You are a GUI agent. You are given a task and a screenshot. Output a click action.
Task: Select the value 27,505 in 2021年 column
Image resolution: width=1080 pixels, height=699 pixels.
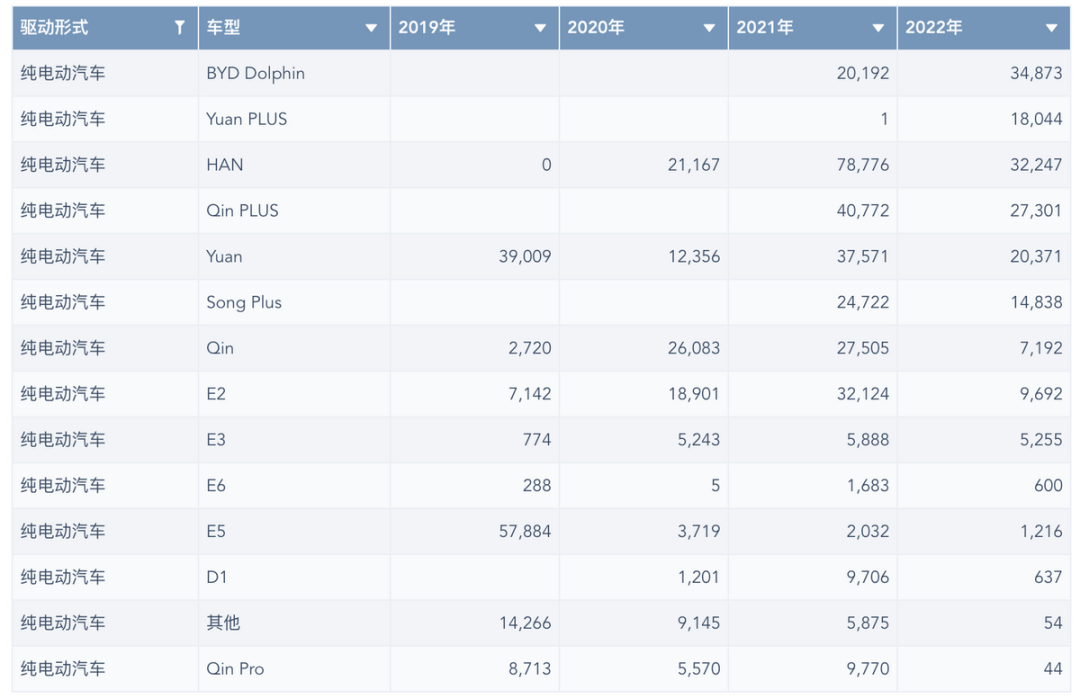[863, 348]
